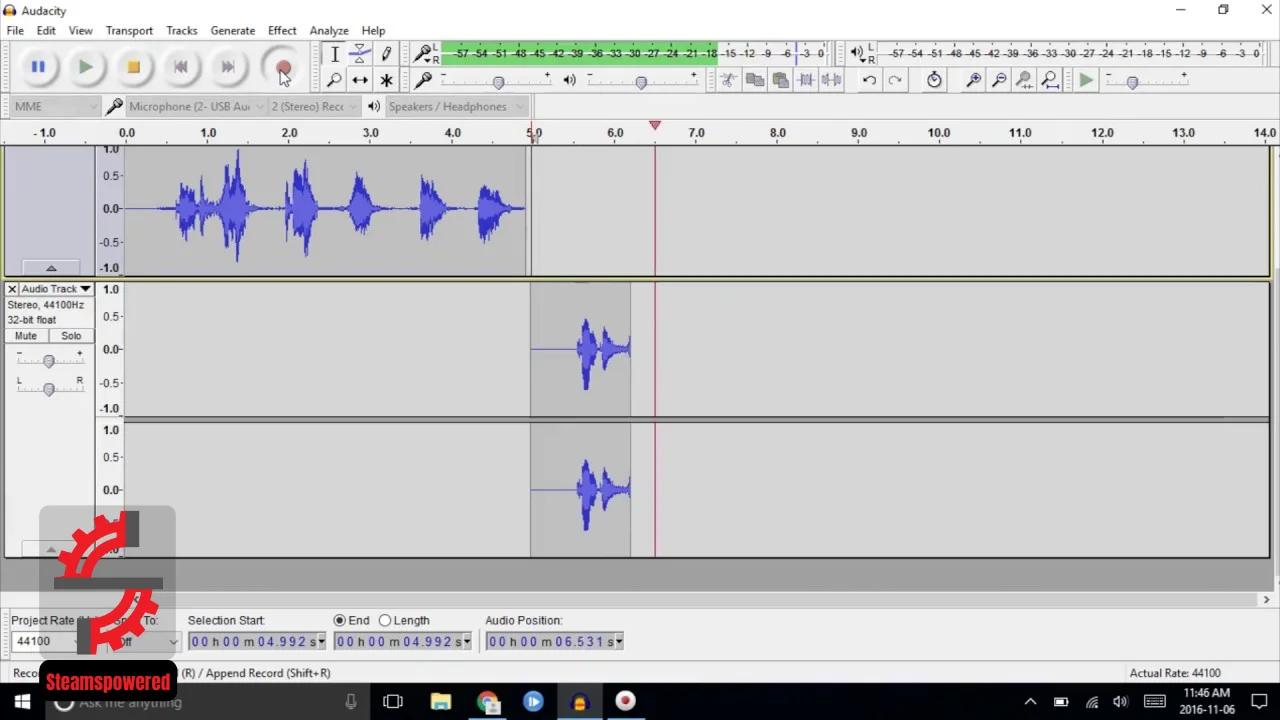
Task: Click the Undo arrow icon
Action: click(869, 80)
